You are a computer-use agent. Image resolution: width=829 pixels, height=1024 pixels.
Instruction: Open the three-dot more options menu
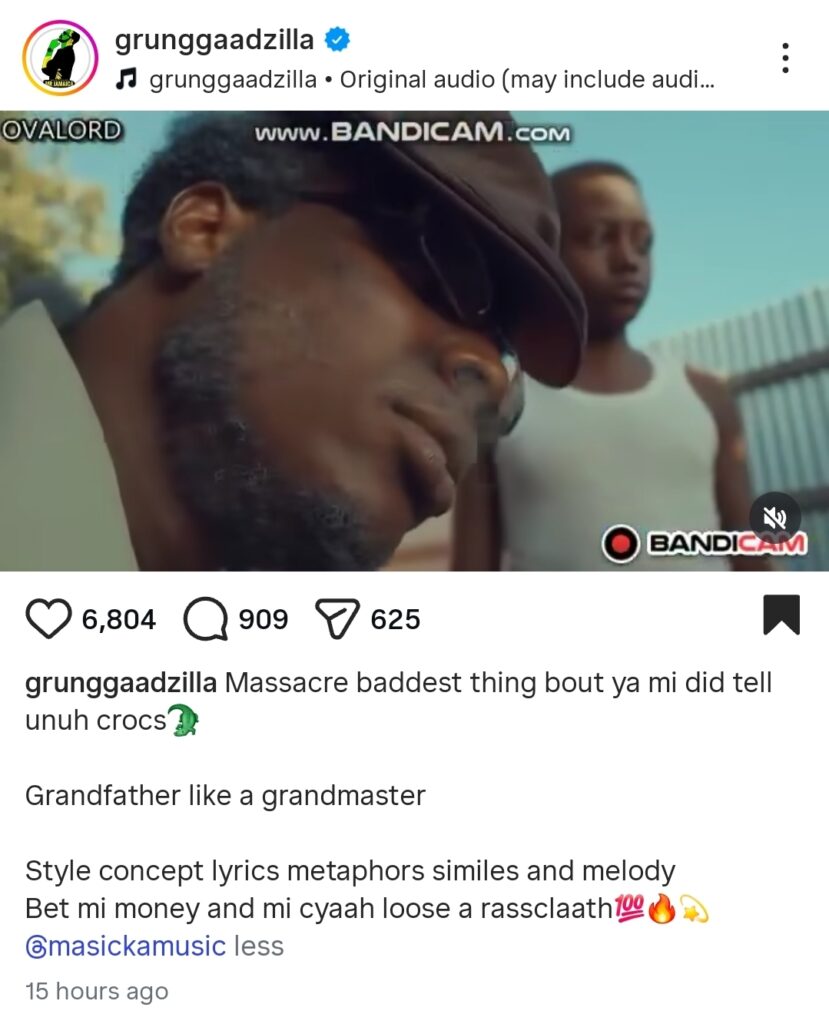point(785,58)
